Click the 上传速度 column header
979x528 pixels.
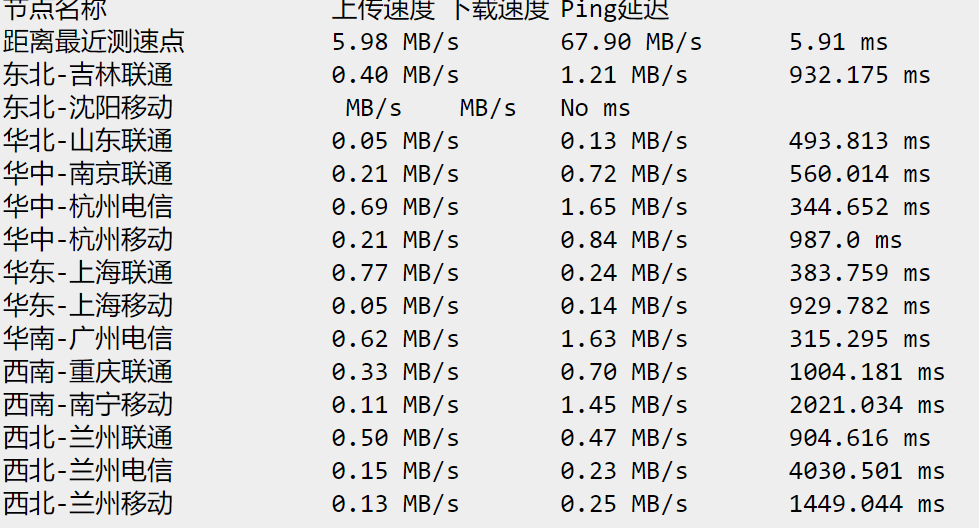383,10
